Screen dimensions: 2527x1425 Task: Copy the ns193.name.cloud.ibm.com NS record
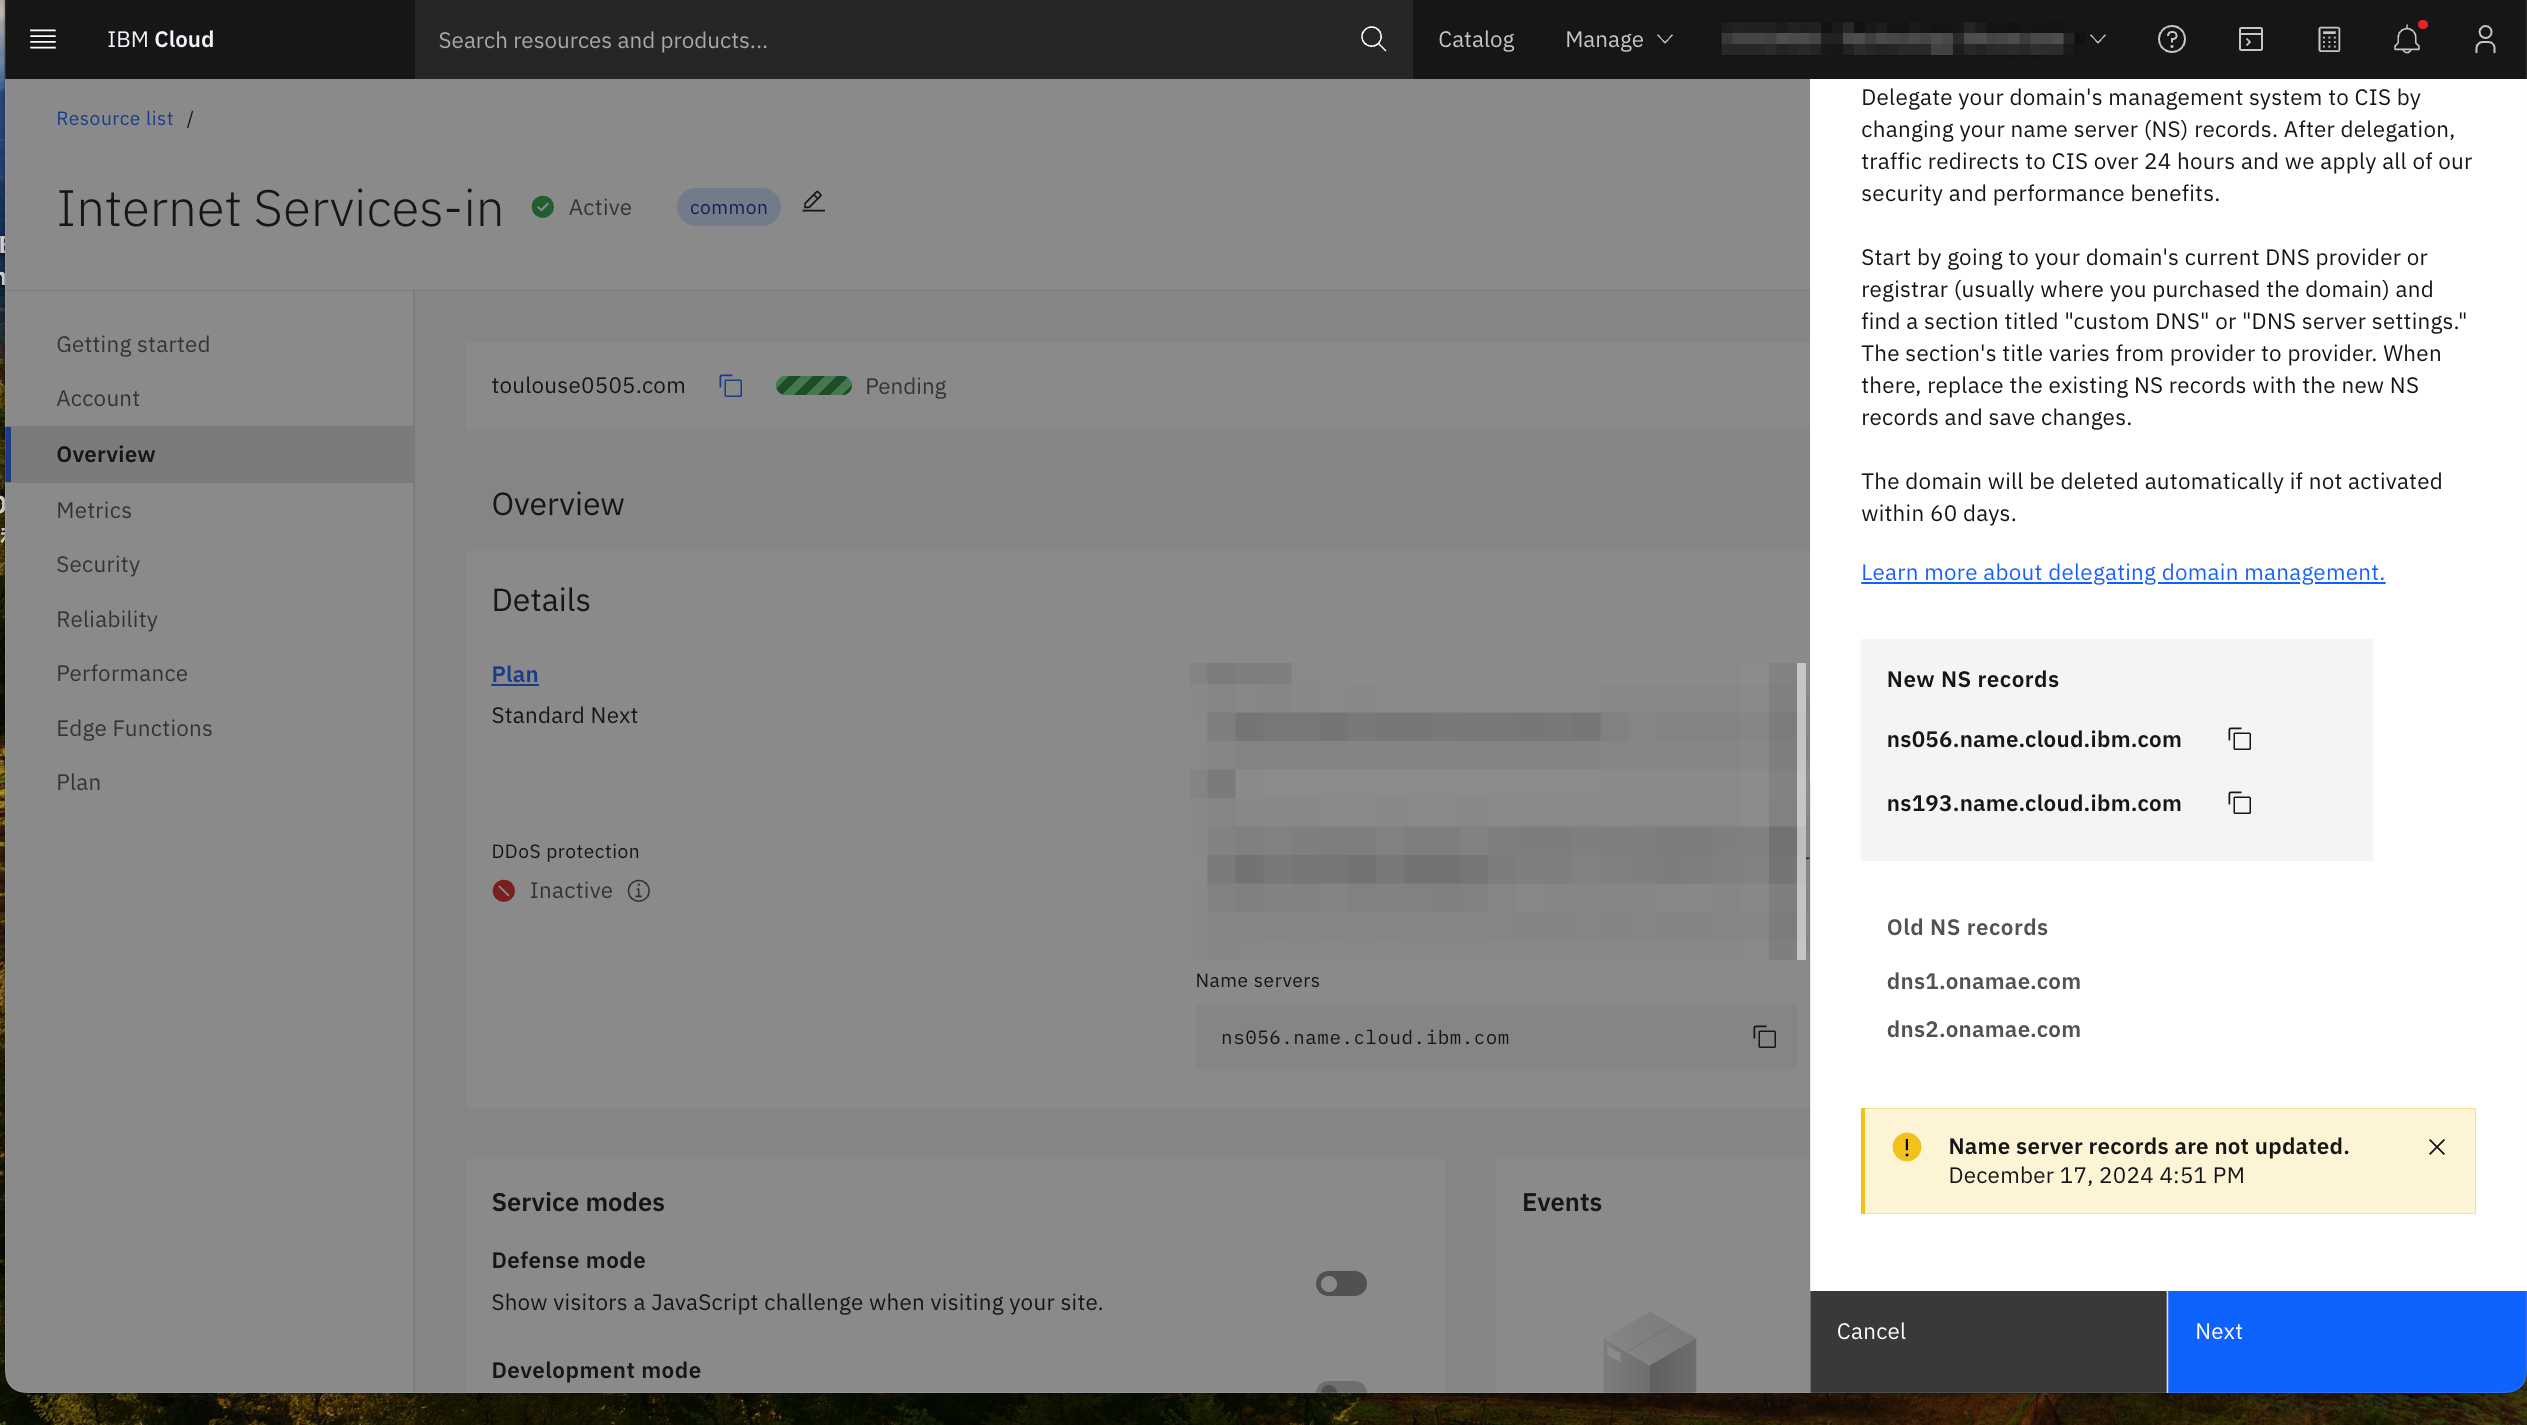2239,803
